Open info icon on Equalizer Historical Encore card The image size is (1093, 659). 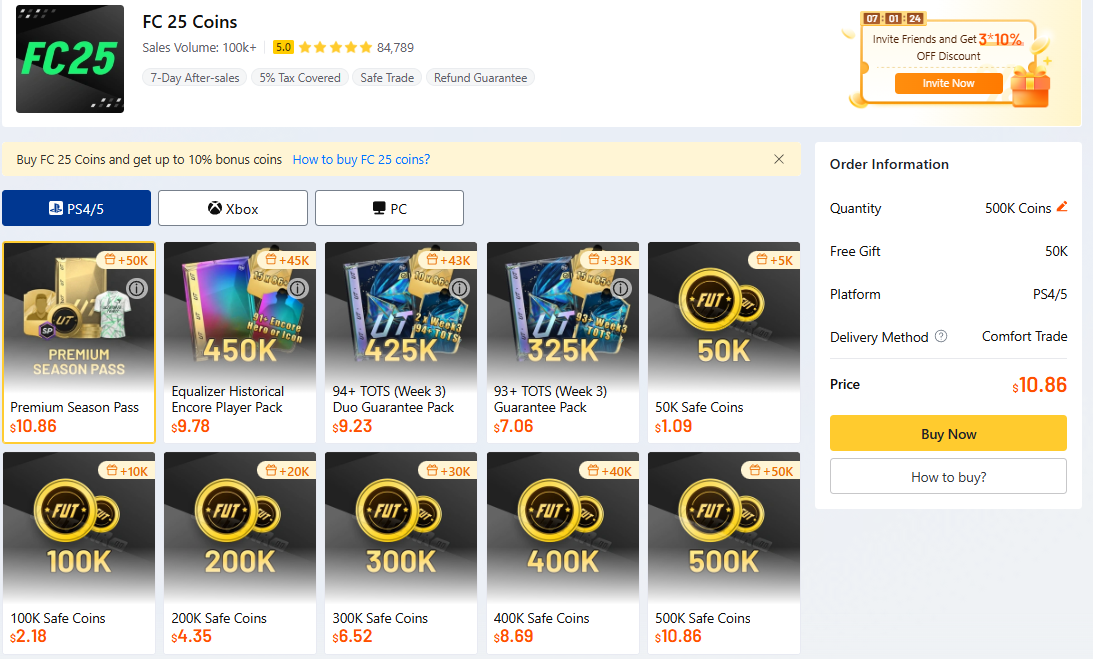tap(298, 287)
